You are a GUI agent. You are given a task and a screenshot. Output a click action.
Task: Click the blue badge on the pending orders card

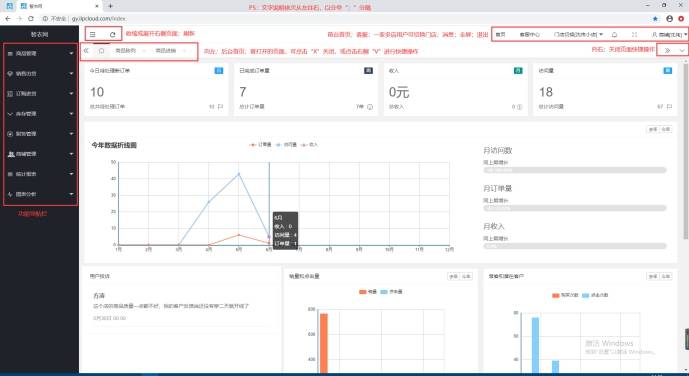tap(218, 70)
